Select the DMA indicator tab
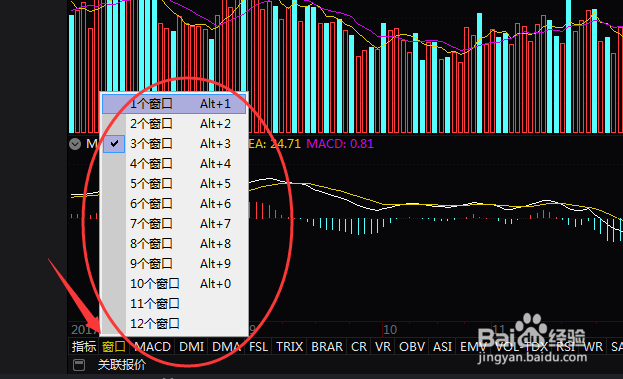The height and width of the screenshot is (379, 623). click(226, 347)
